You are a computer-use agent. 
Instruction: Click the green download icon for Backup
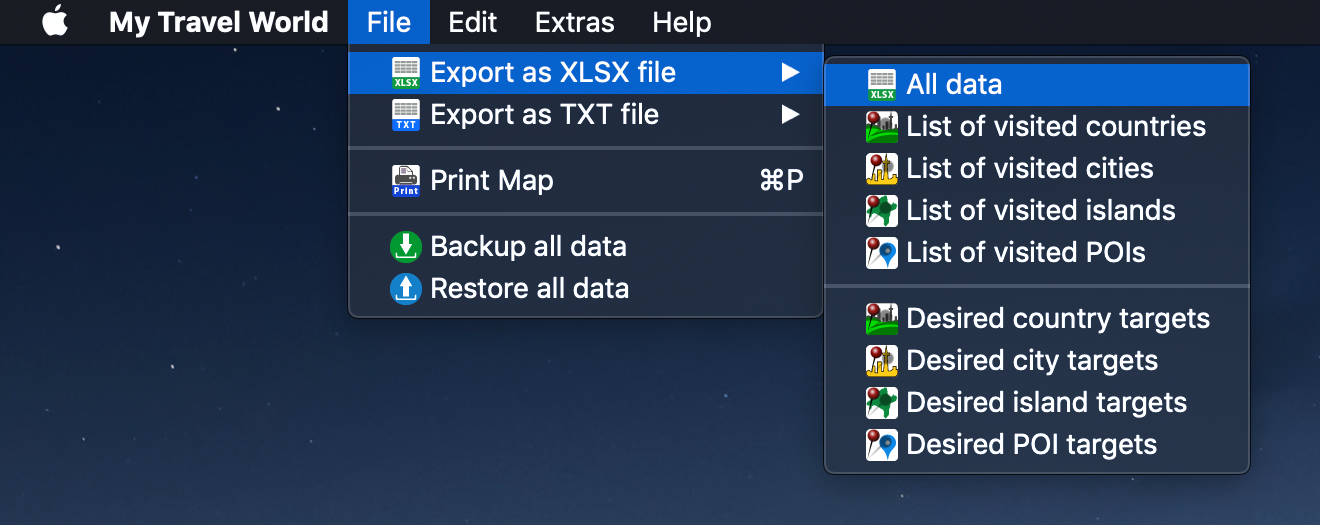click(x=406, y=247)
